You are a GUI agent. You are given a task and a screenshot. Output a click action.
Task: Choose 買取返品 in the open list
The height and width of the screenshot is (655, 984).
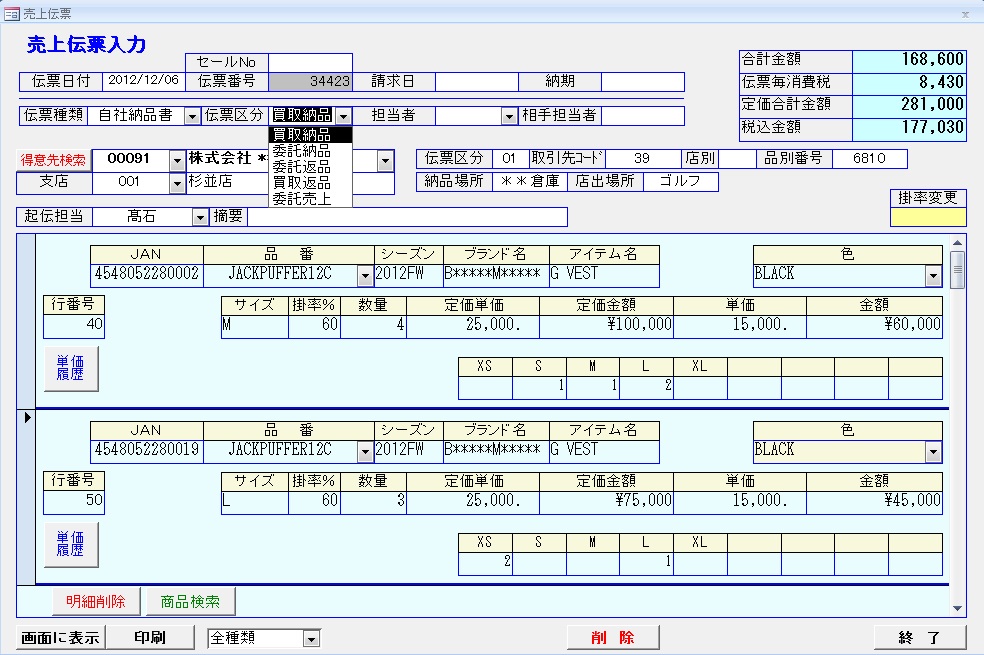click(301, 183)
